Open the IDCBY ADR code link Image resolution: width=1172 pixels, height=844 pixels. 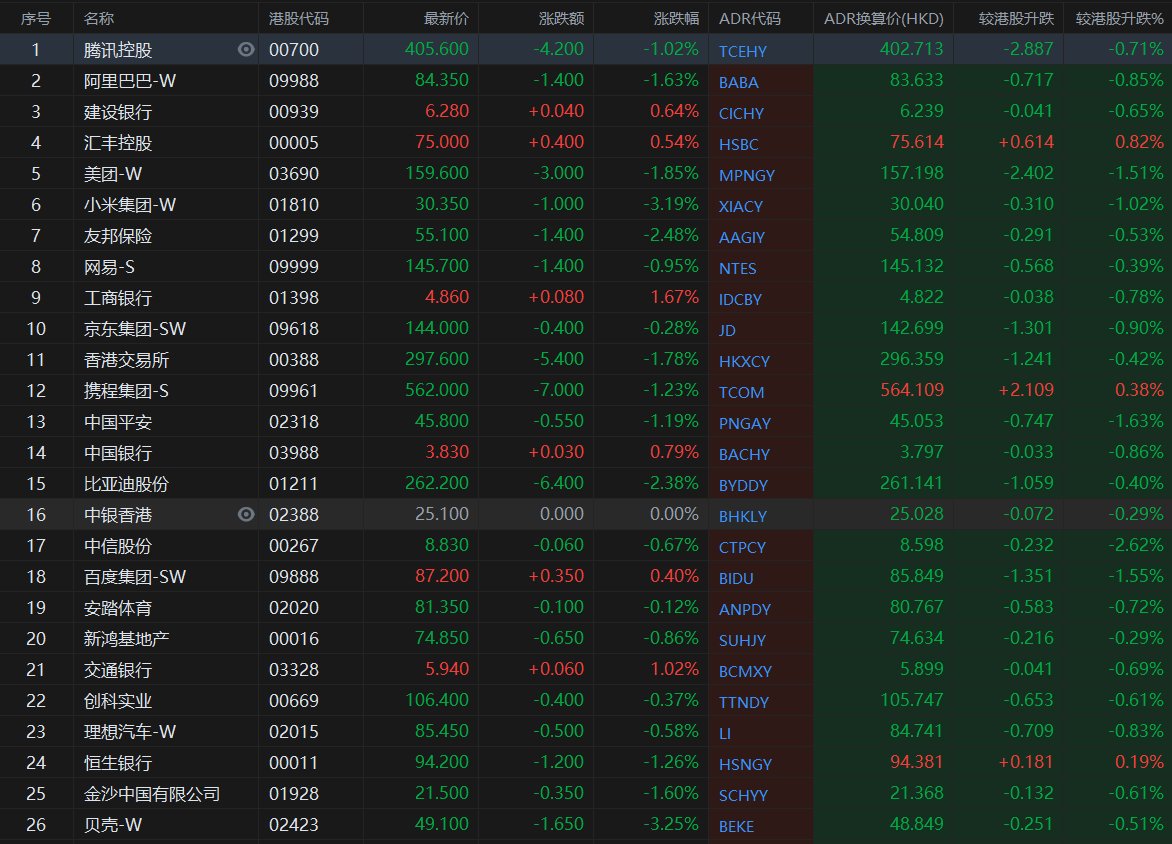[740, 299]
